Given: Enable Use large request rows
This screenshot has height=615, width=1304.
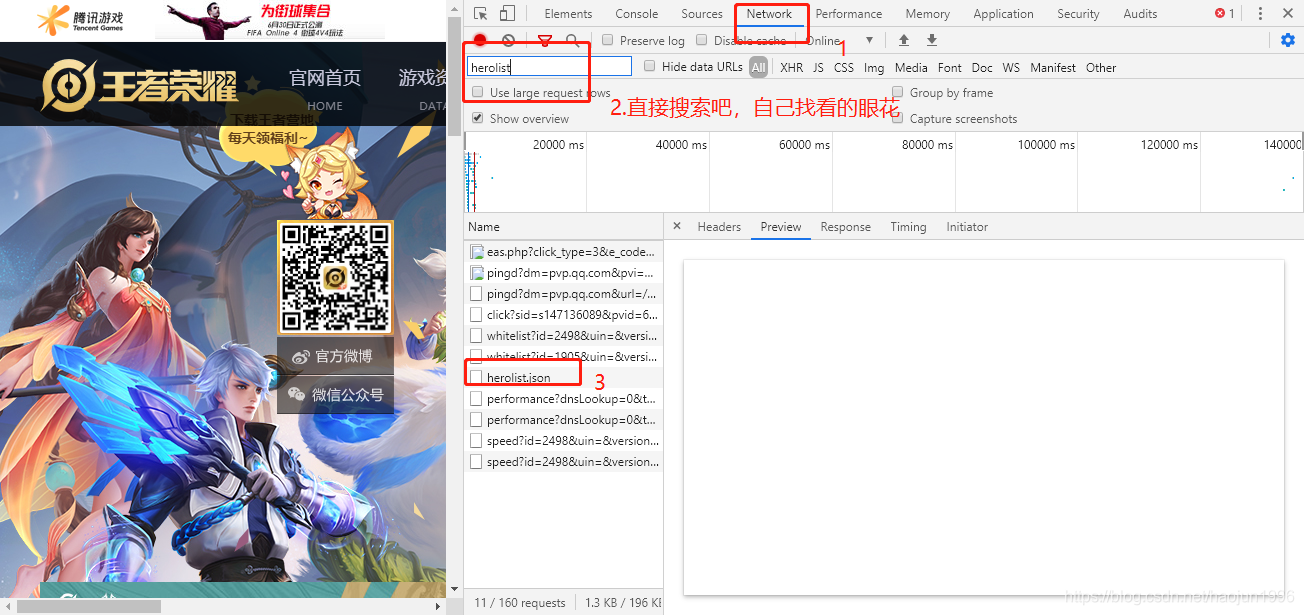Looking at the screenshot, I should coord(478,93).
